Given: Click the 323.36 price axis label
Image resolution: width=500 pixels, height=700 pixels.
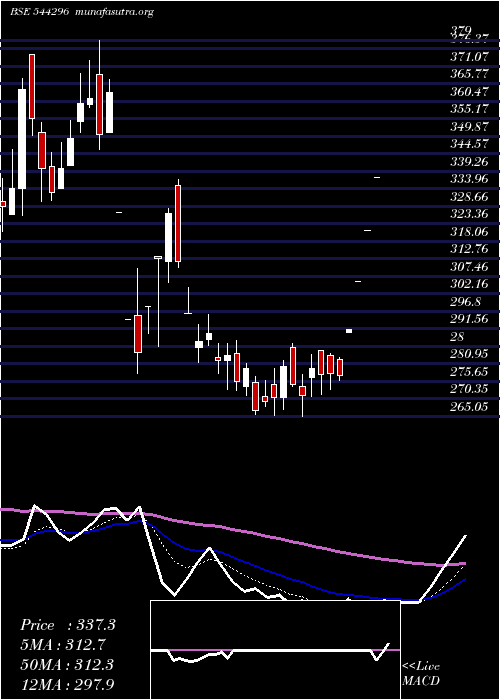Looking at the screenshot, I should 469,214.
